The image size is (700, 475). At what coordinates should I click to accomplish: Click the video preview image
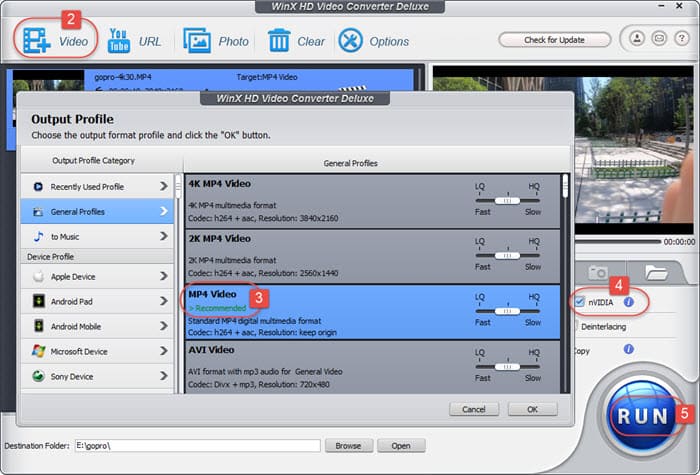[x=633, y=150]
